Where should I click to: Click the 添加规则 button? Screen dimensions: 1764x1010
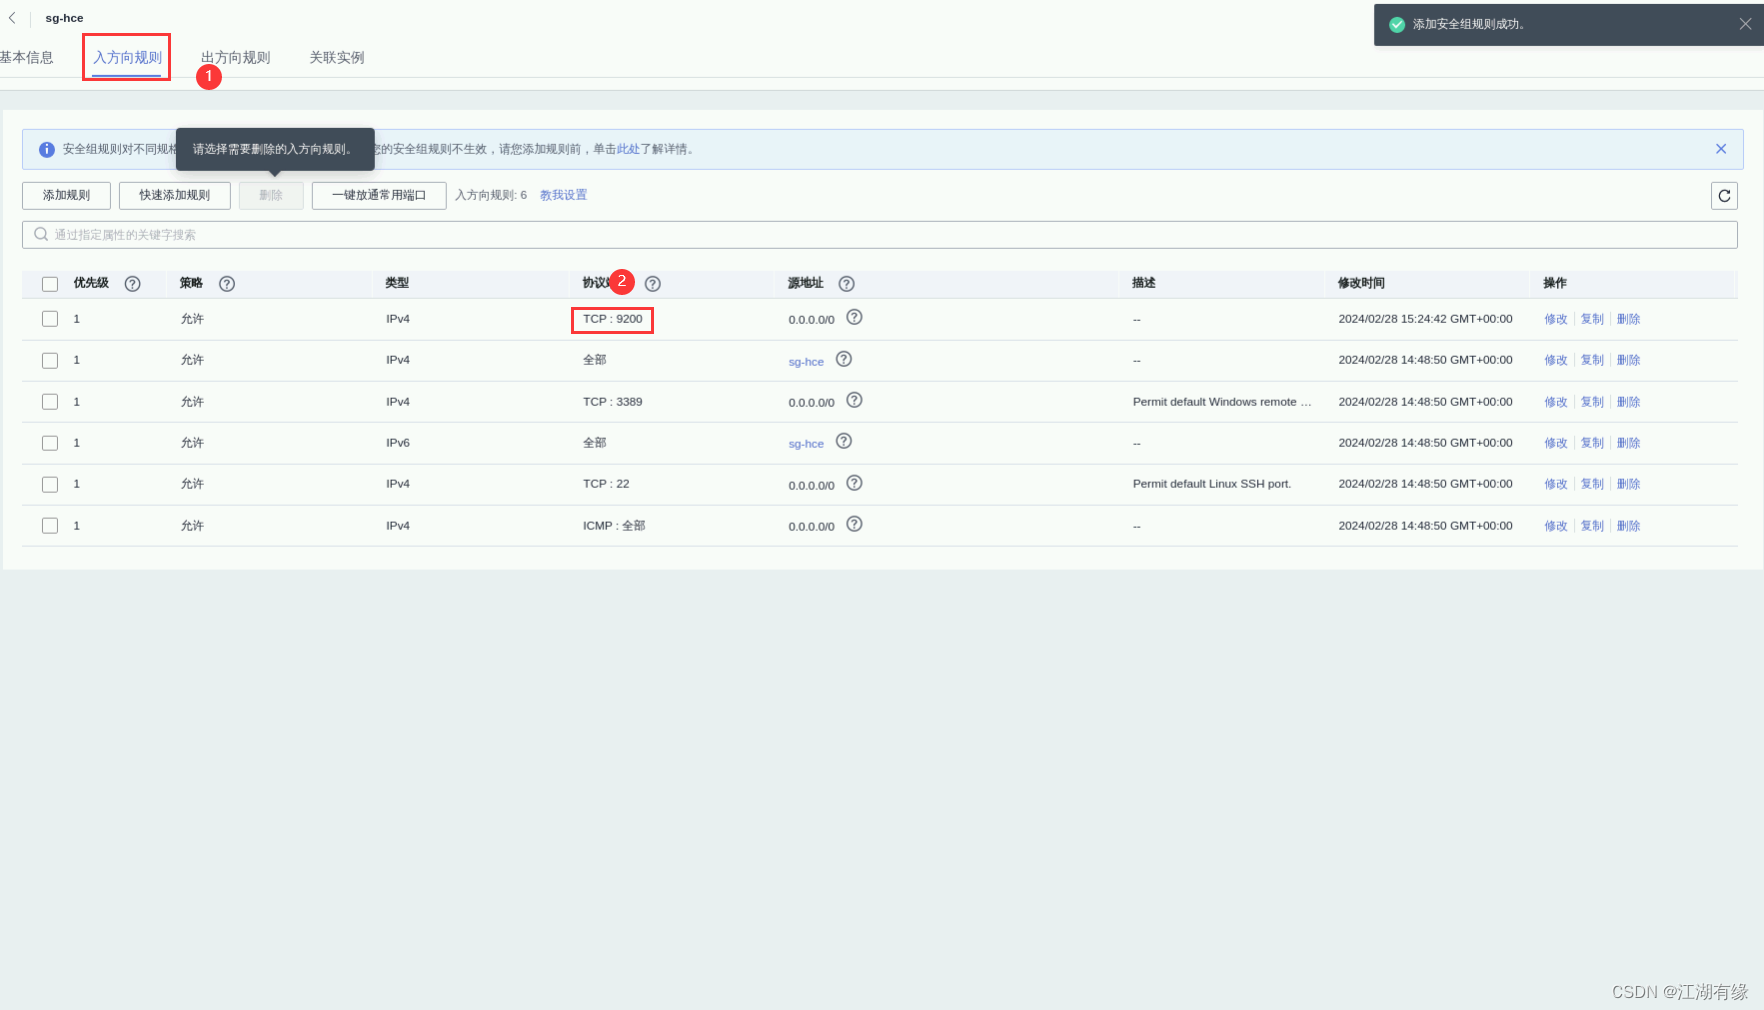(66, 196)
